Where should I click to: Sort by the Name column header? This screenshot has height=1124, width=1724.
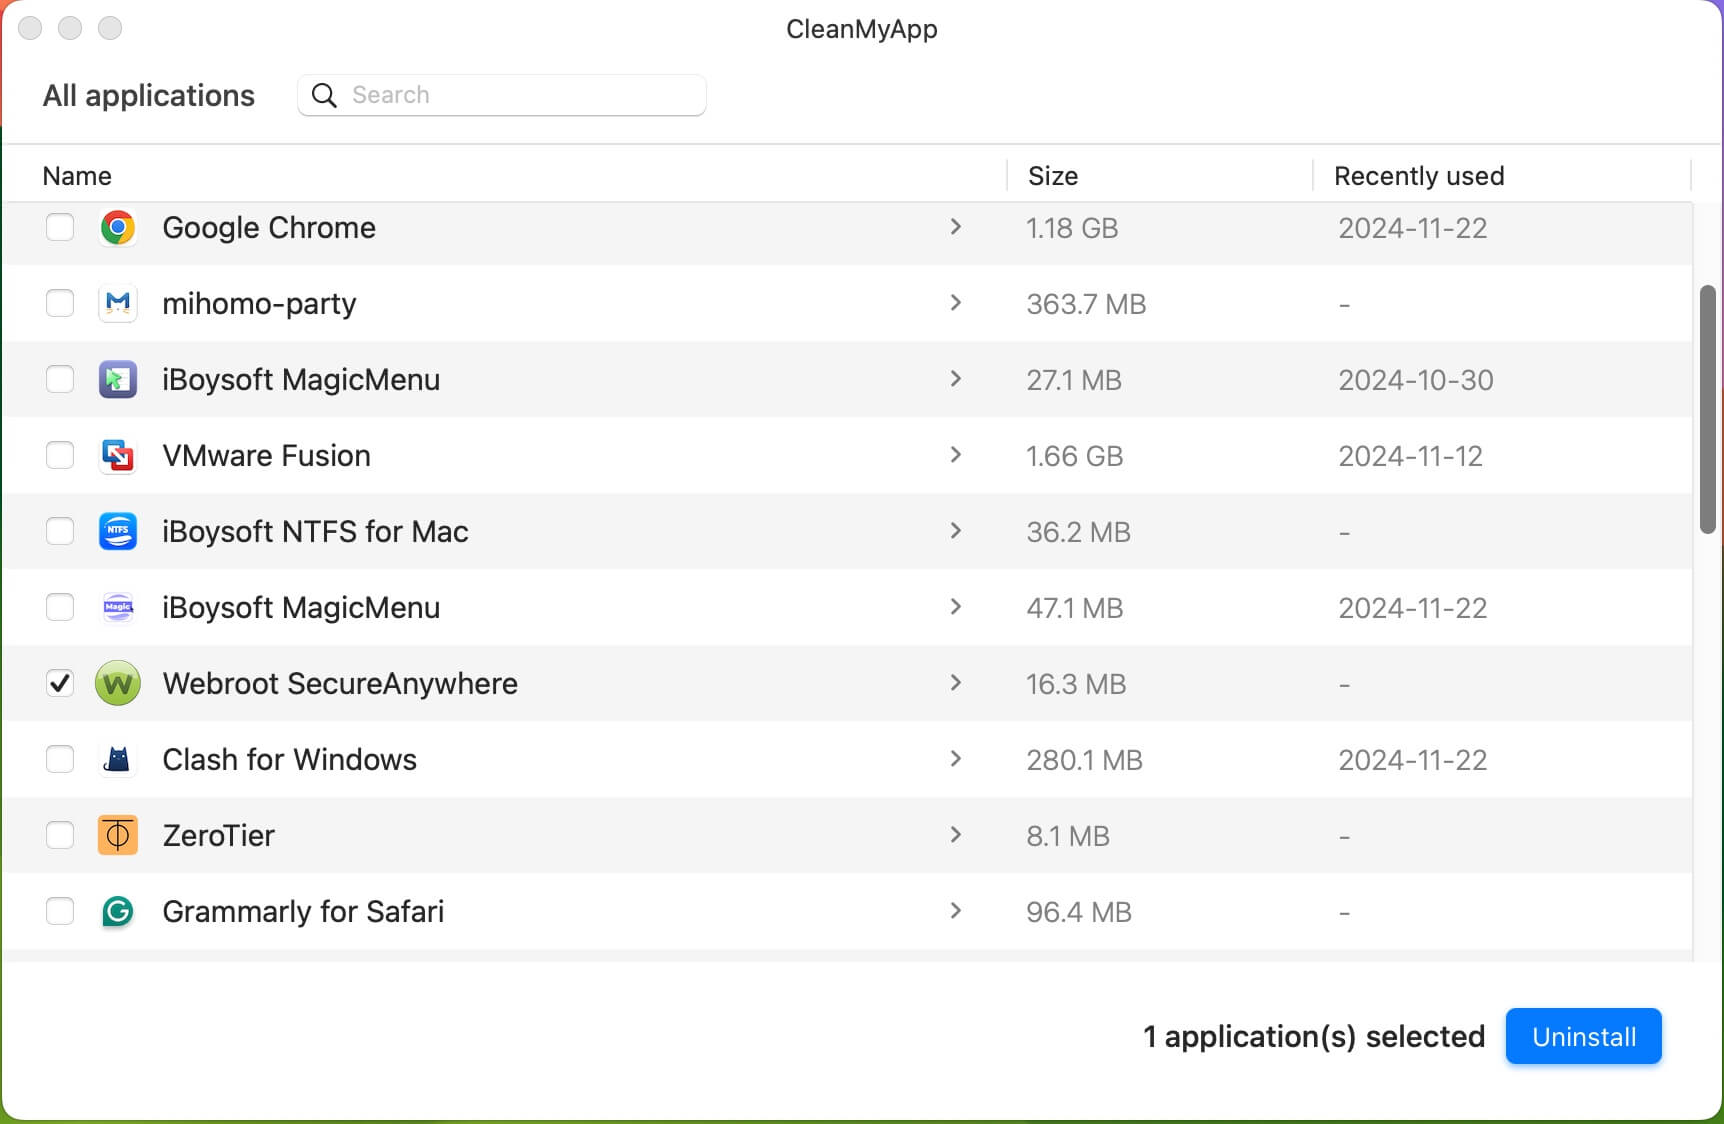[77, 176]
